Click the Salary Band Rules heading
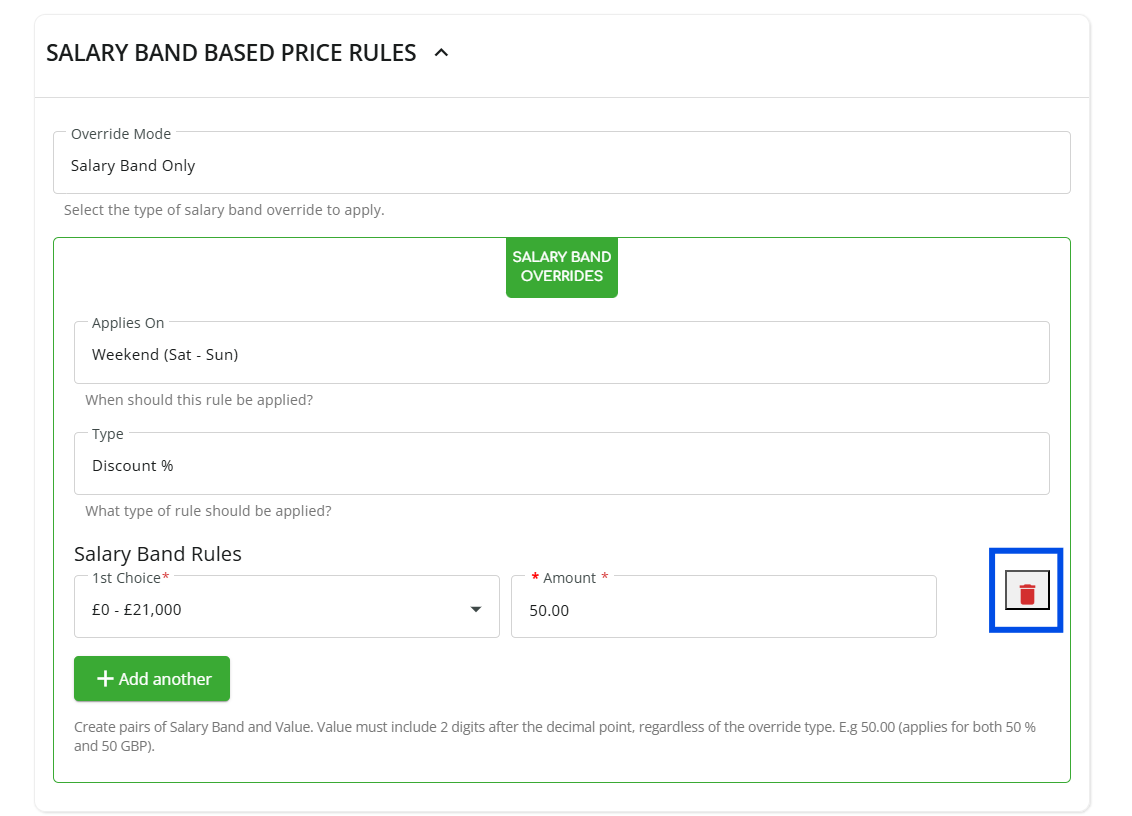The height and width of the screenshot is (816, 1132). pos(158,554)
